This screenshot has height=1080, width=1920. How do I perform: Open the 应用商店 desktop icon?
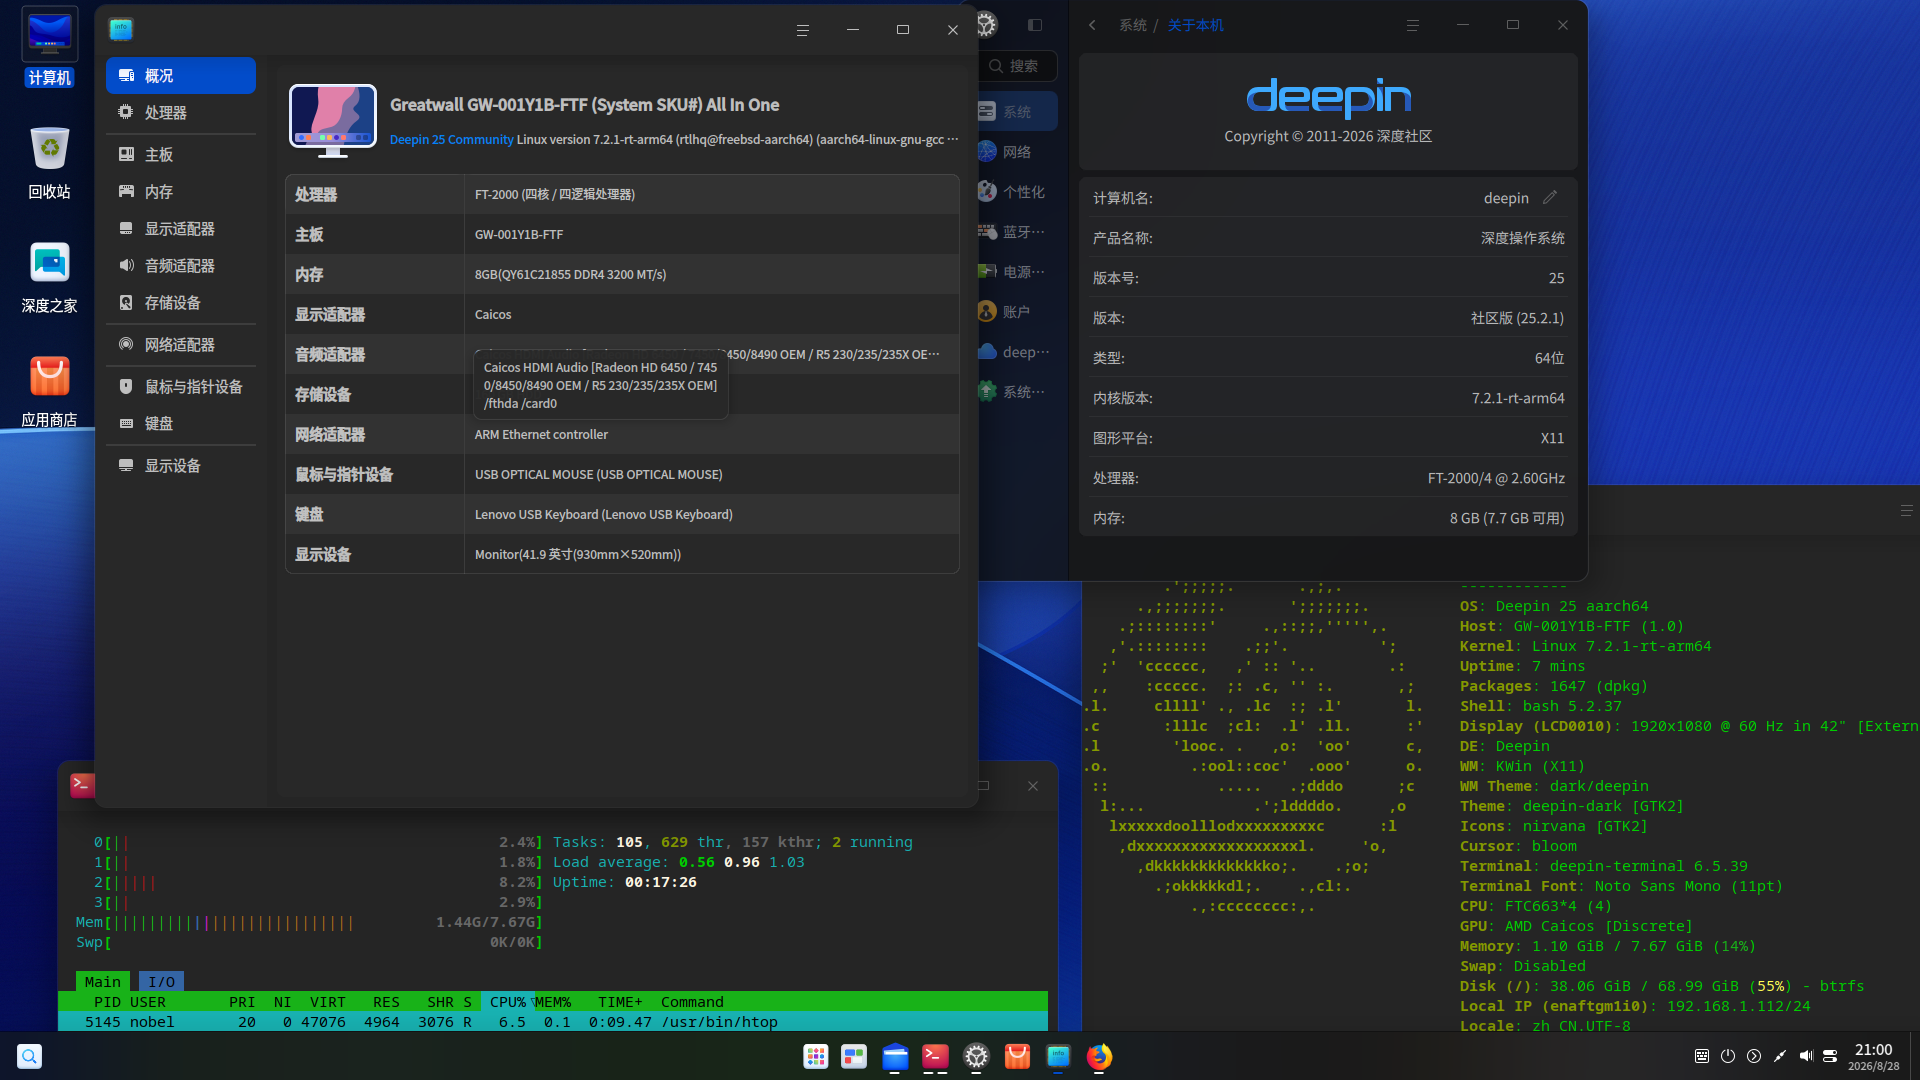49,391
